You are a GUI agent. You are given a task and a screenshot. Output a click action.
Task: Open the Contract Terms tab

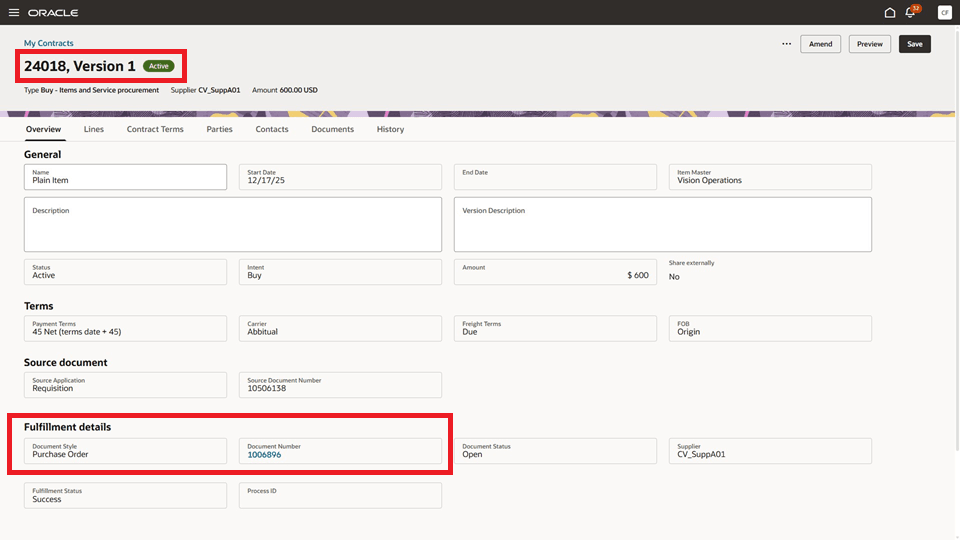[x=155, y=129]
